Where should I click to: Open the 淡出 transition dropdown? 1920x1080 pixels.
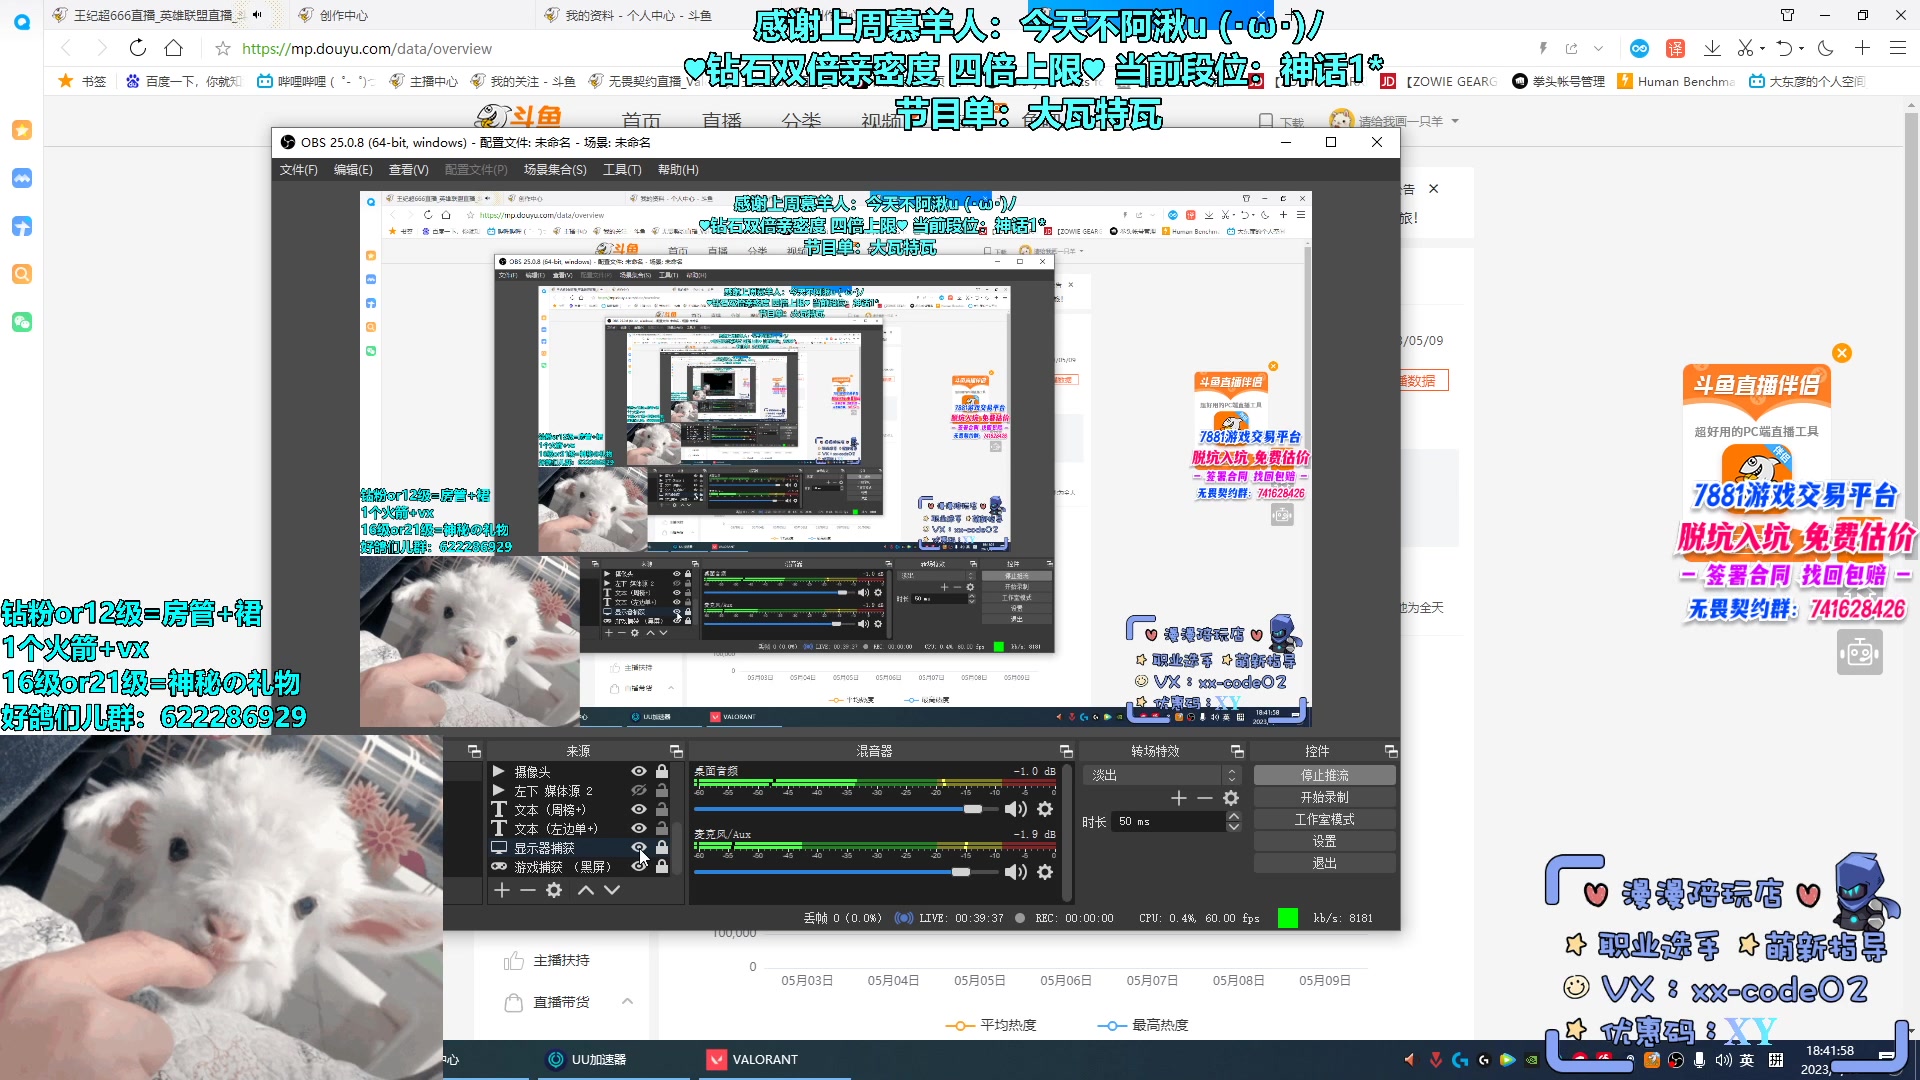click(x=1165, y=775)
